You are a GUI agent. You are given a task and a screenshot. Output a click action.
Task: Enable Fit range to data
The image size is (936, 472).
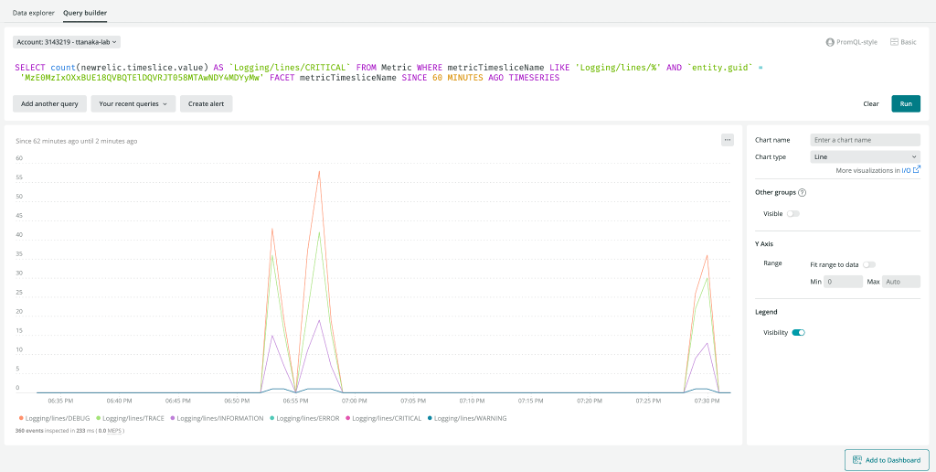869,264
